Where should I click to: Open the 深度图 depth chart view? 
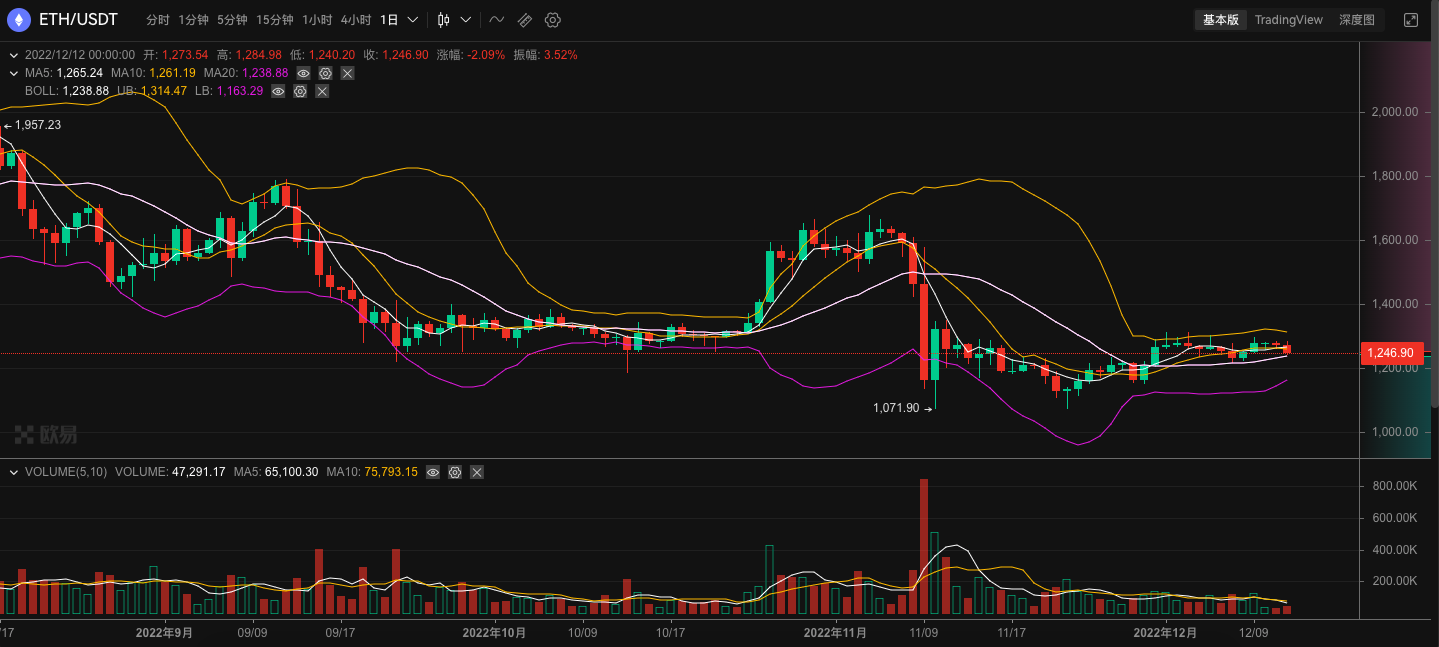pyautogui.click(x=1355, y=19)
